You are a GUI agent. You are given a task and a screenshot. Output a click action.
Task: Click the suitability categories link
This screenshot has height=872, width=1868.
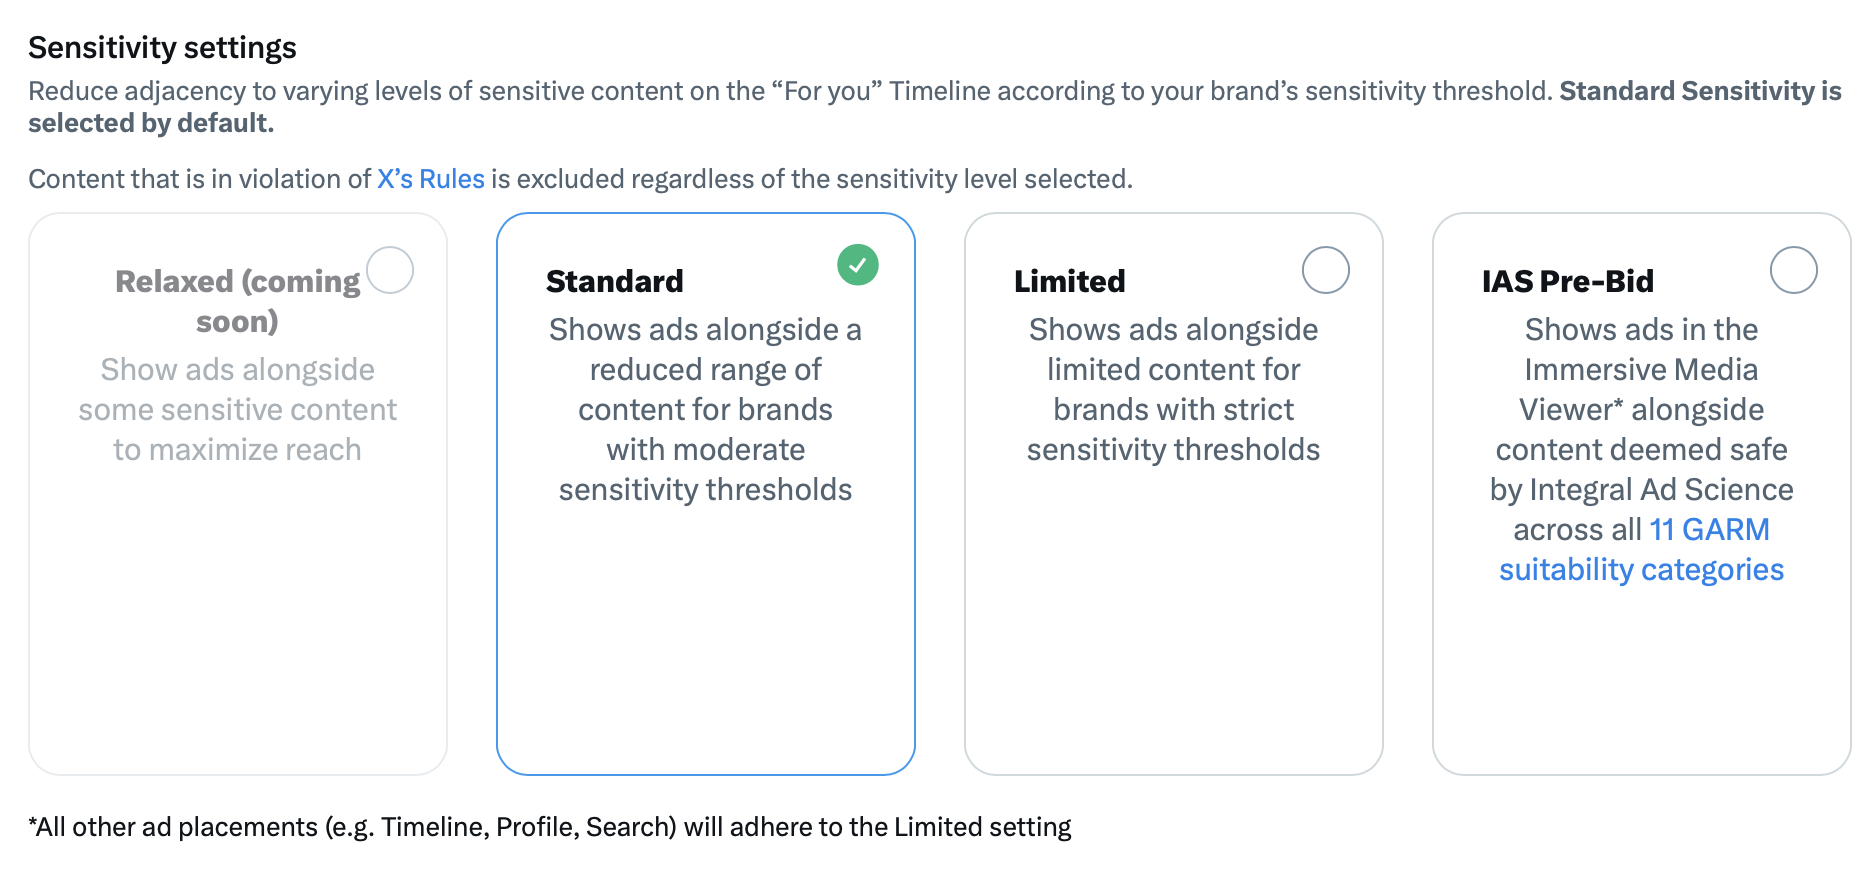(1641, 569)
